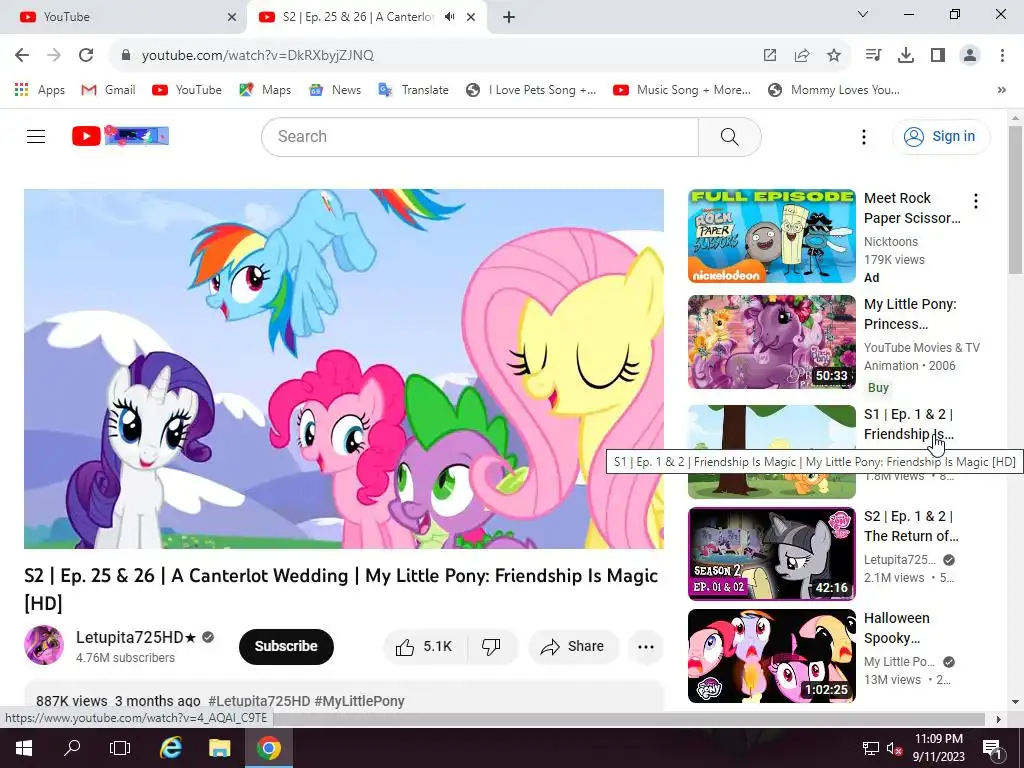Click S1 Ep. 1 & 2 Friendship title
This screenshot has height=768, width=1024.
(909, 424)
